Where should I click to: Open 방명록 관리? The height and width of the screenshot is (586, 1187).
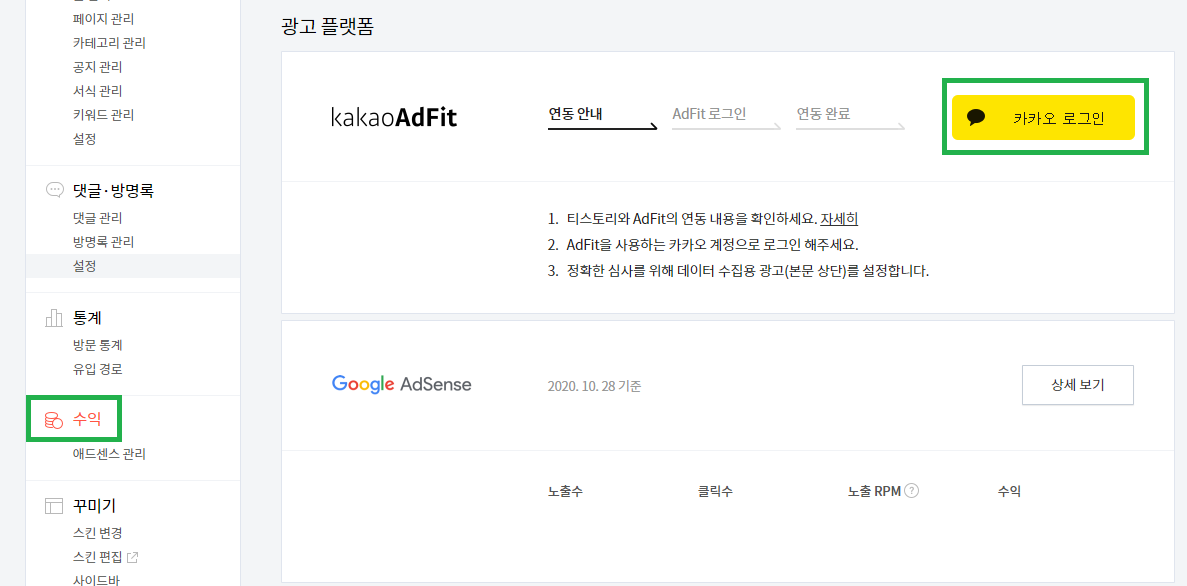(x=104, y=242)
